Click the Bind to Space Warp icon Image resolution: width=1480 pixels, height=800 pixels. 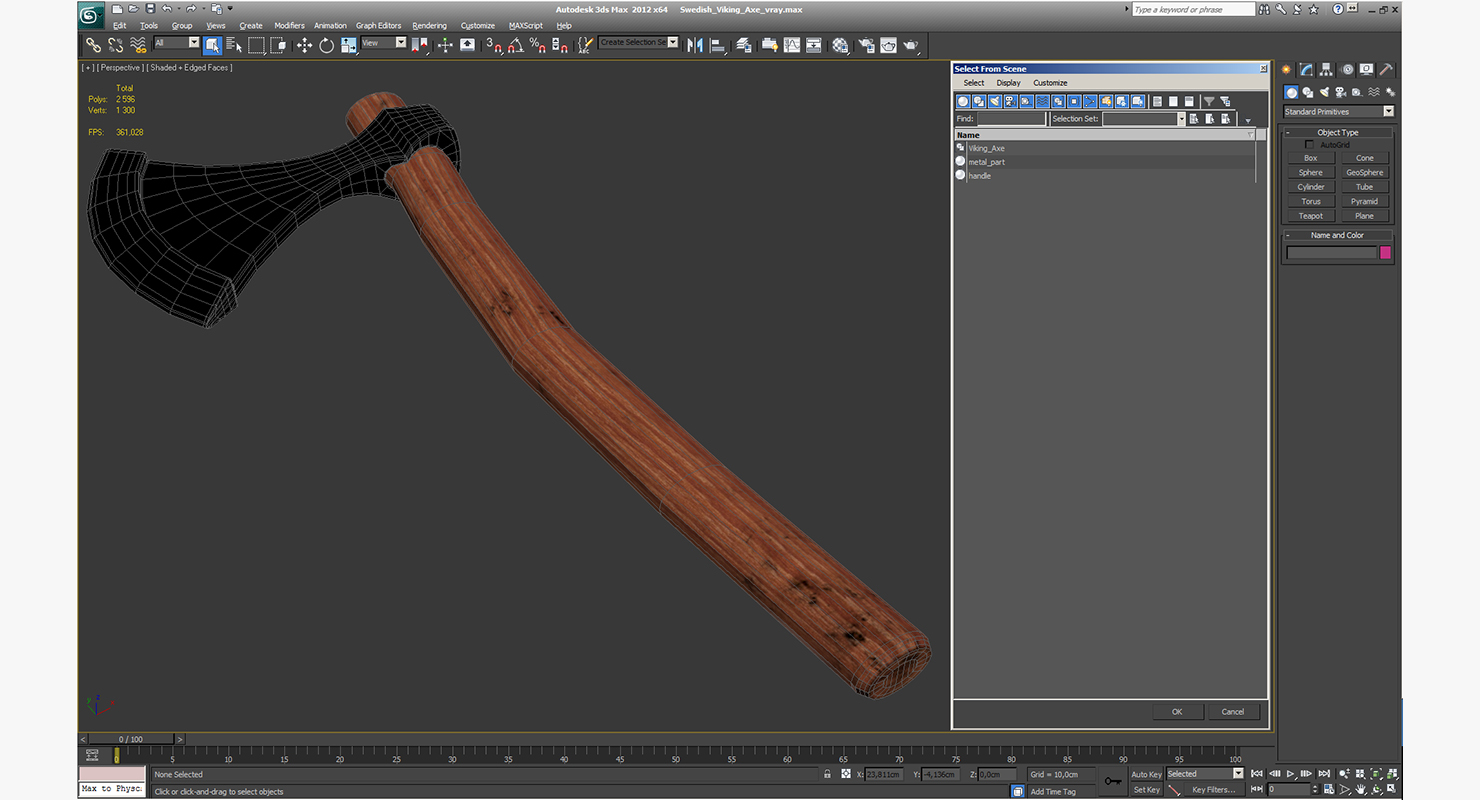coord(138,45)
